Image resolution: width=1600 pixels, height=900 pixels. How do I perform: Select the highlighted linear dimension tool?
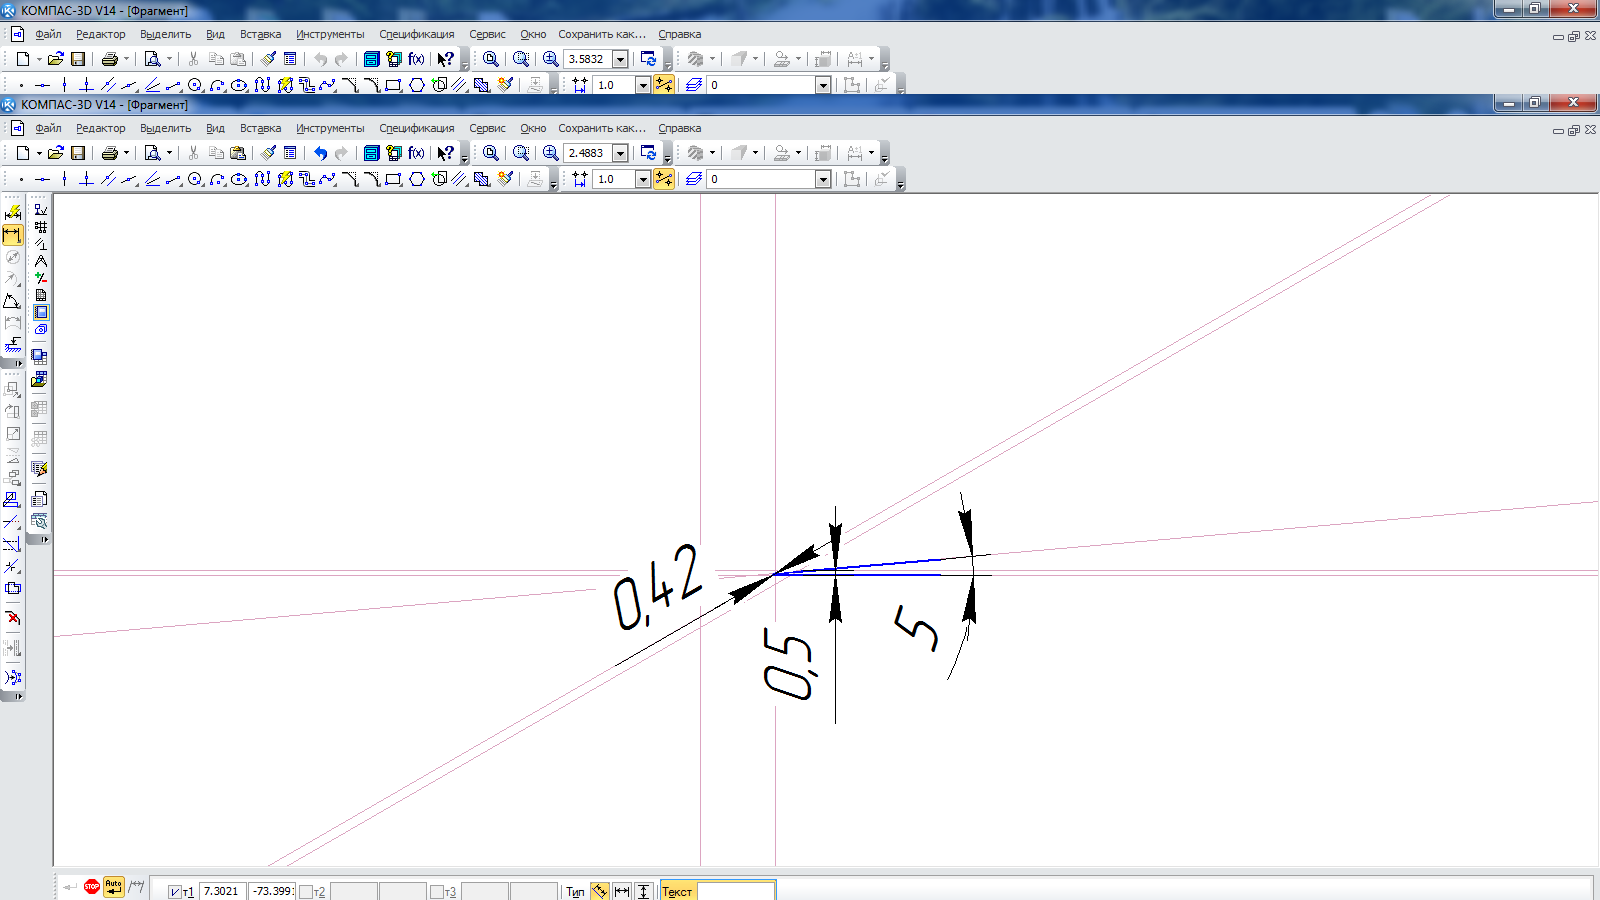[x=12, y=235]
